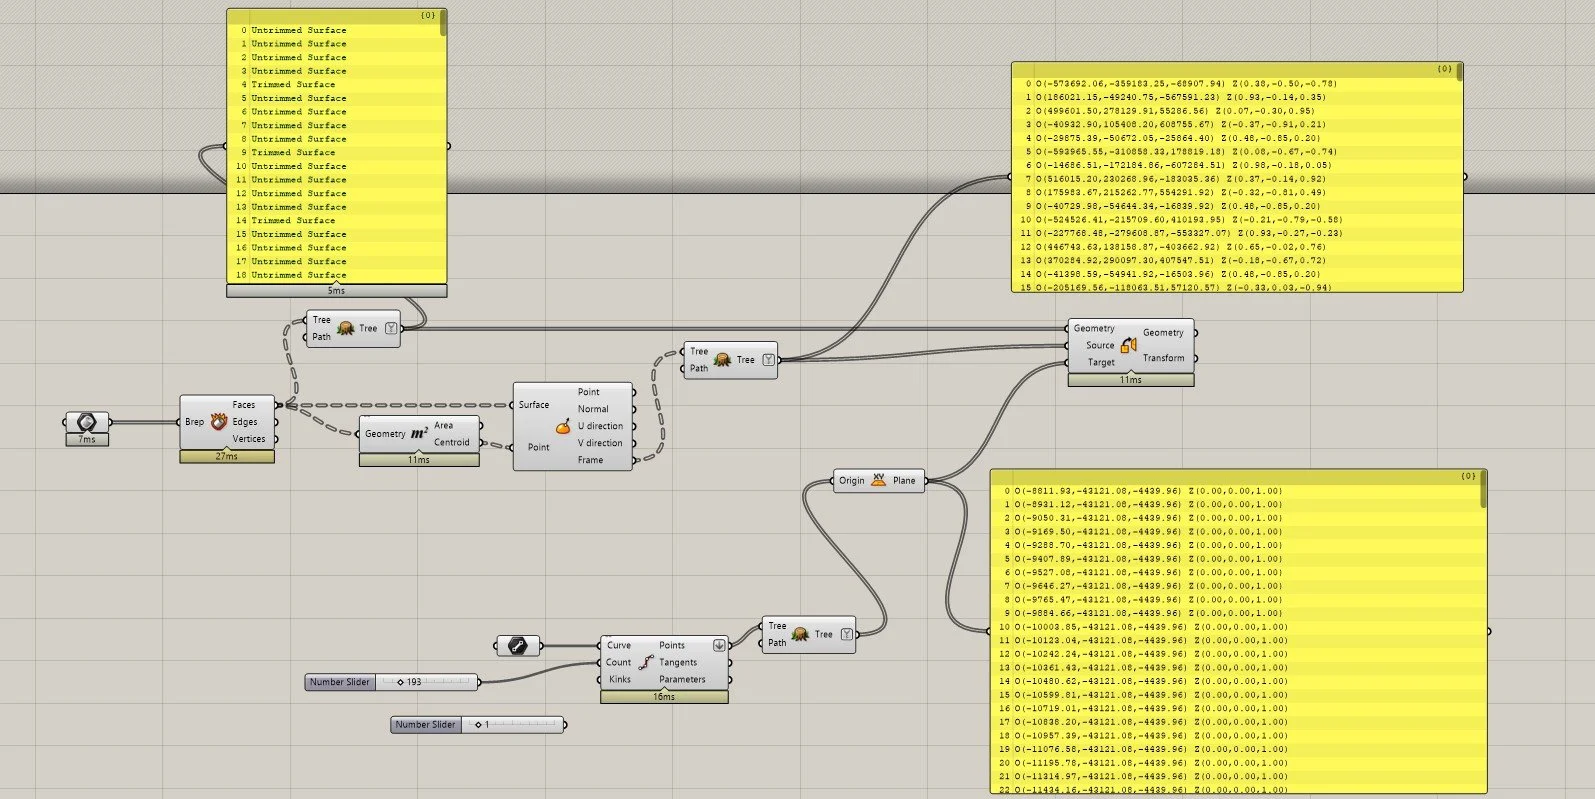Click the Plane output of XY Plane
This screenshot has height=799, width=1595.
coord(904,481)
